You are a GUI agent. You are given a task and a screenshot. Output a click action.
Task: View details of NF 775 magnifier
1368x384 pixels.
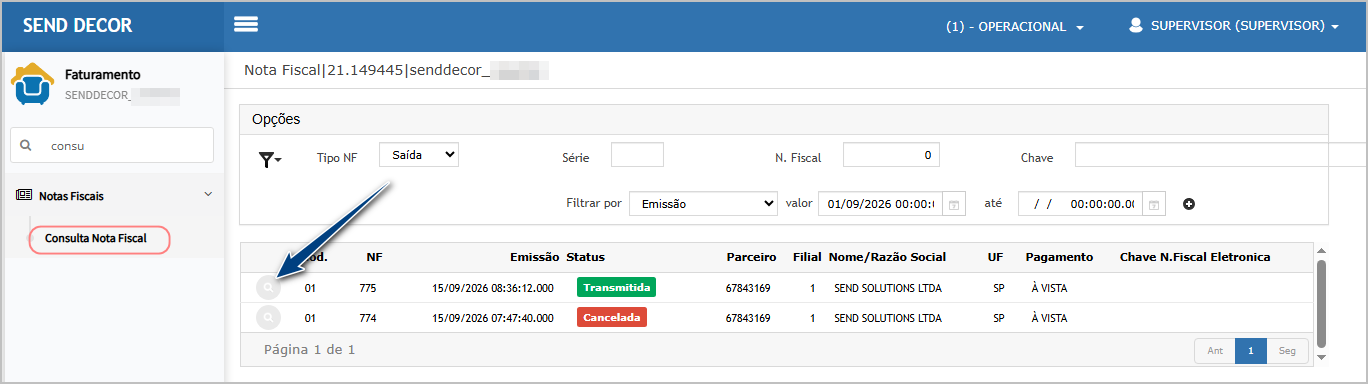[x=268, y=288]
